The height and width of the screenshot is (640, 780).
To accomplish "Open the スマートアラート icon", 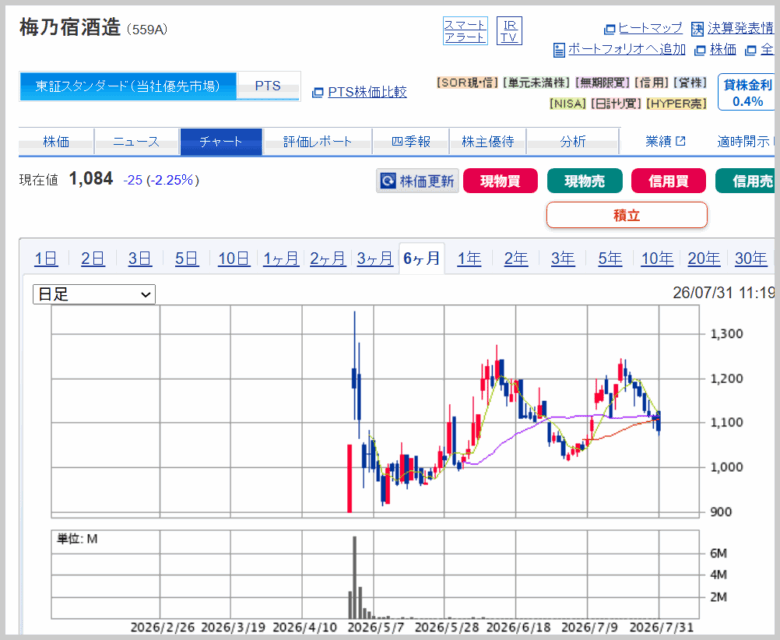I will pos(465,31).
